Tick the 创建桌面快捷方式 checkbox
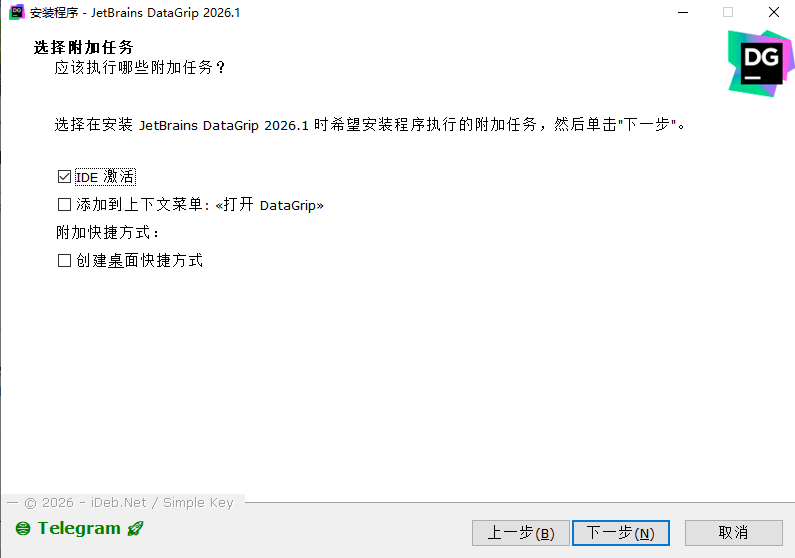Image resolution: width=795 pixels, height=558 pixels. 64,261
